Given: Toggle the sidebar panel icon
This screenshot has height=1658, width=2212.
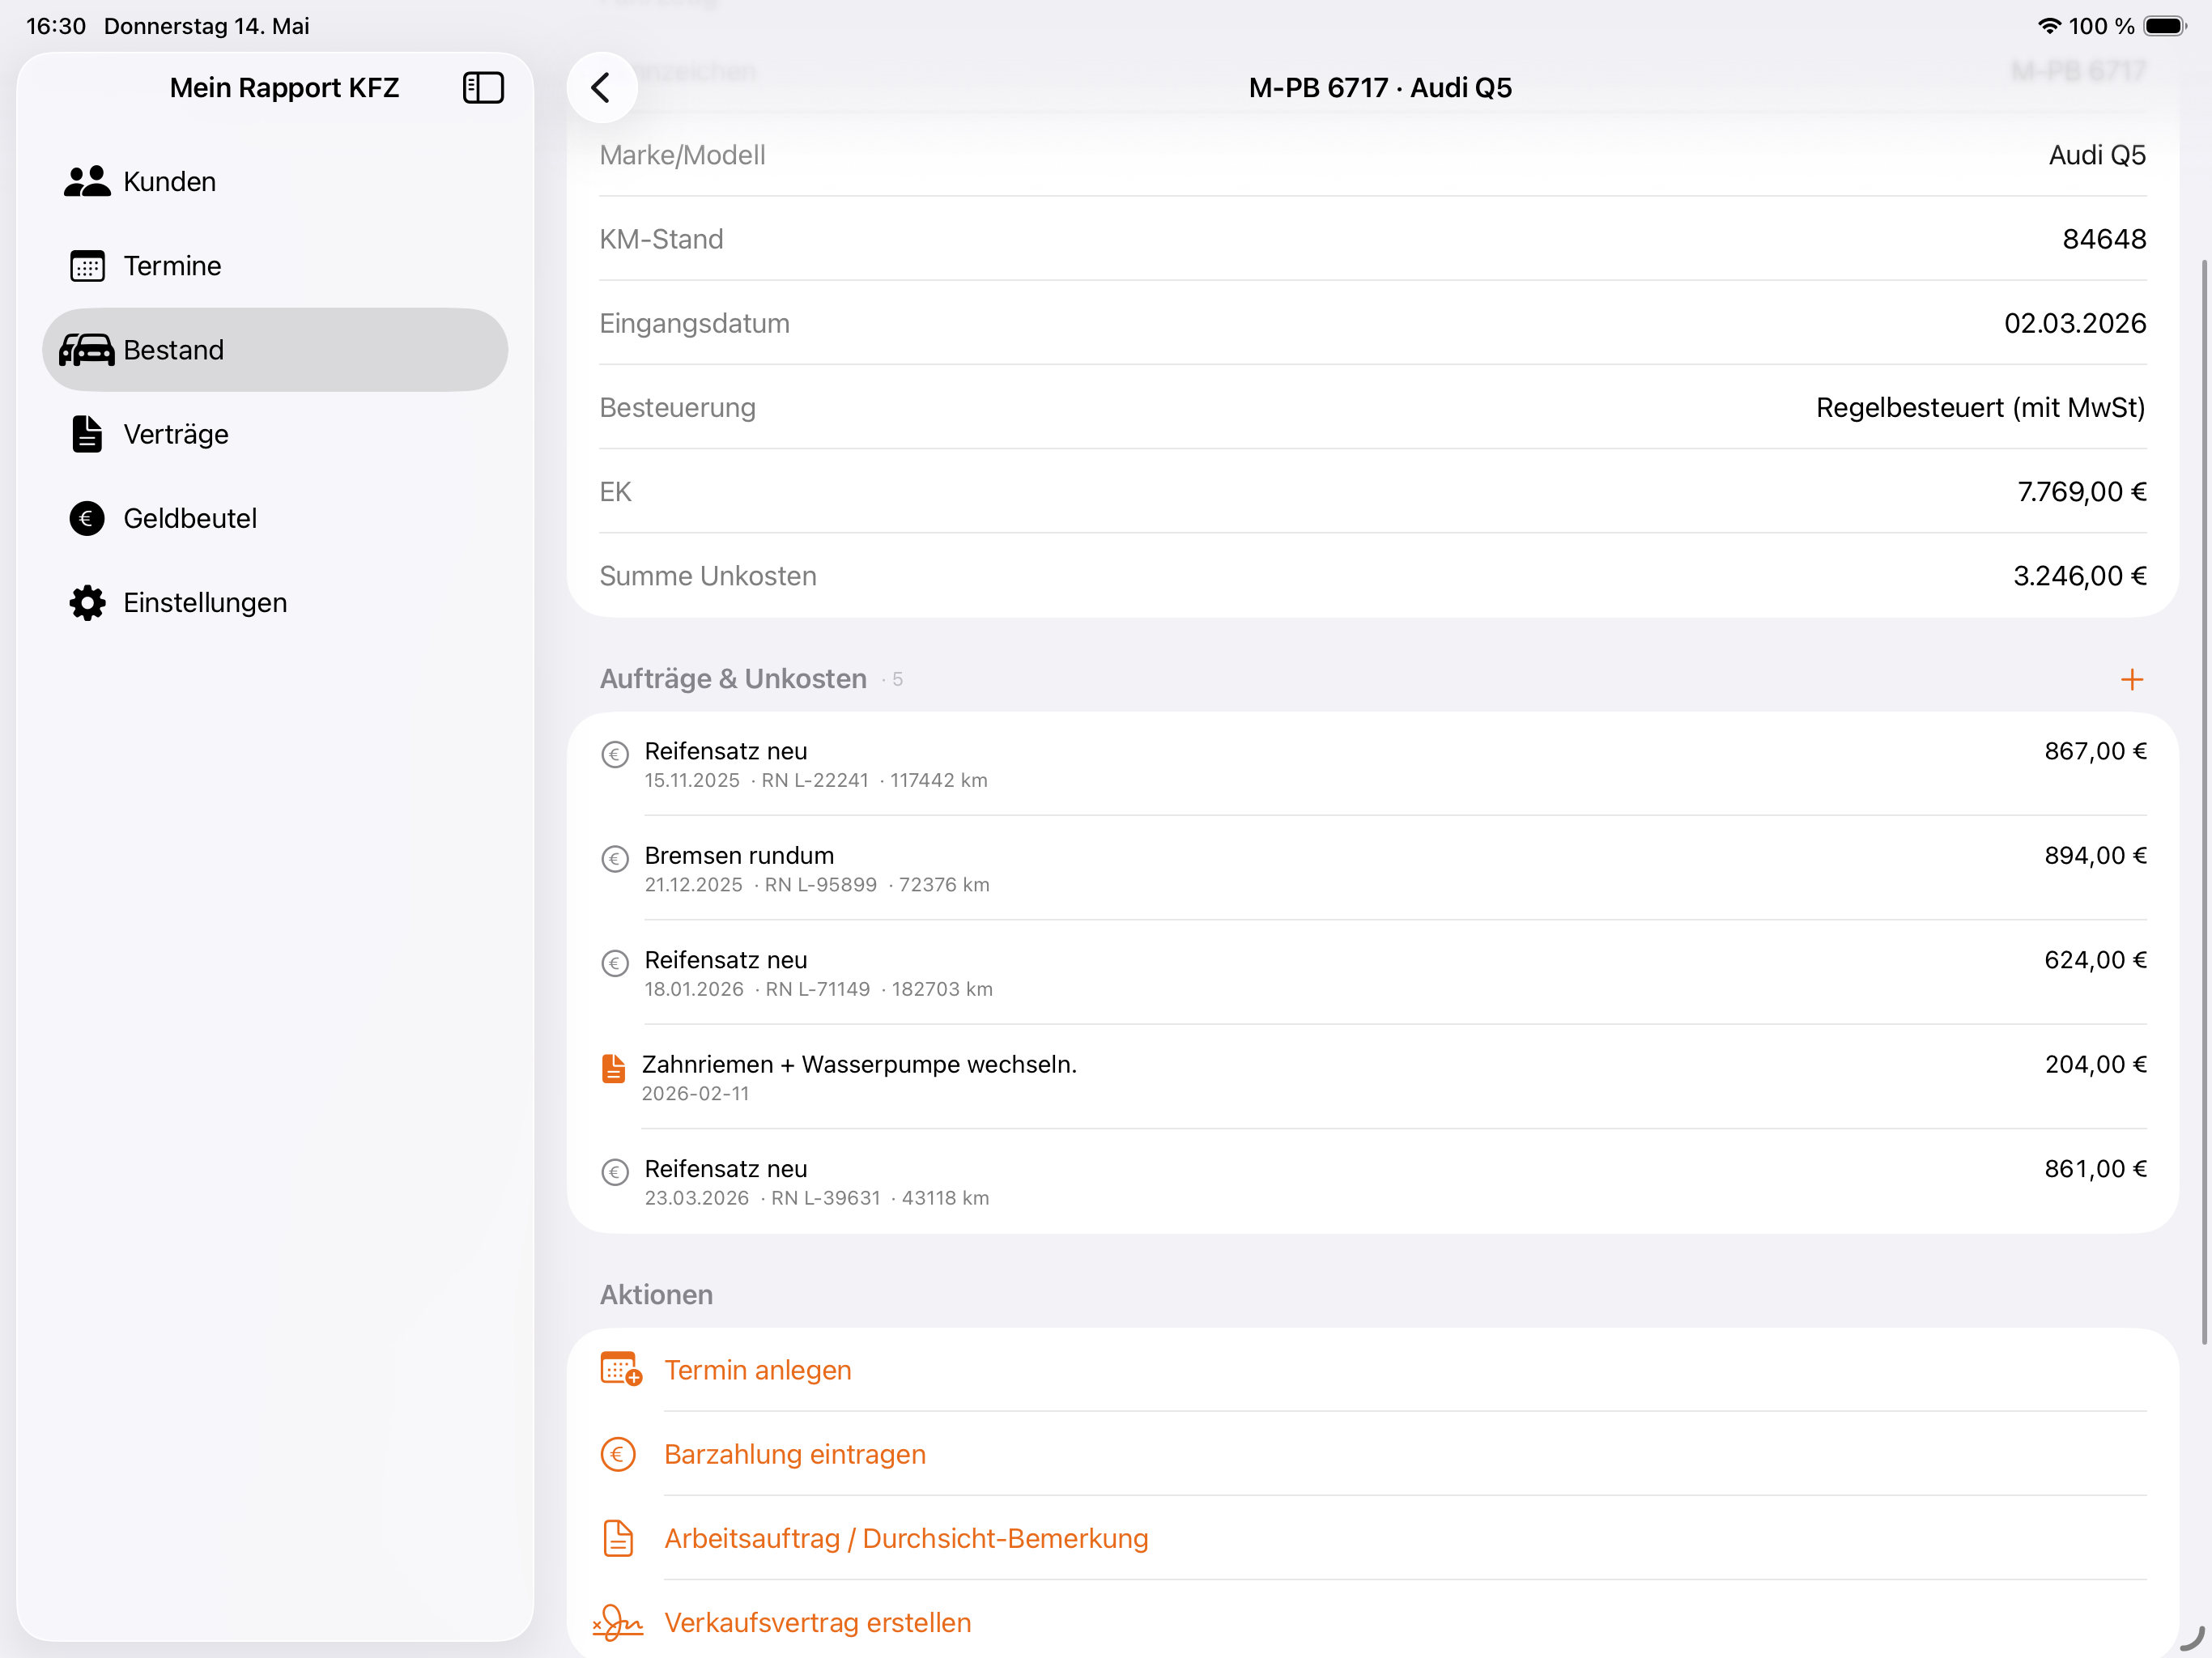Looking at the screenshot, I should point(483,88).
